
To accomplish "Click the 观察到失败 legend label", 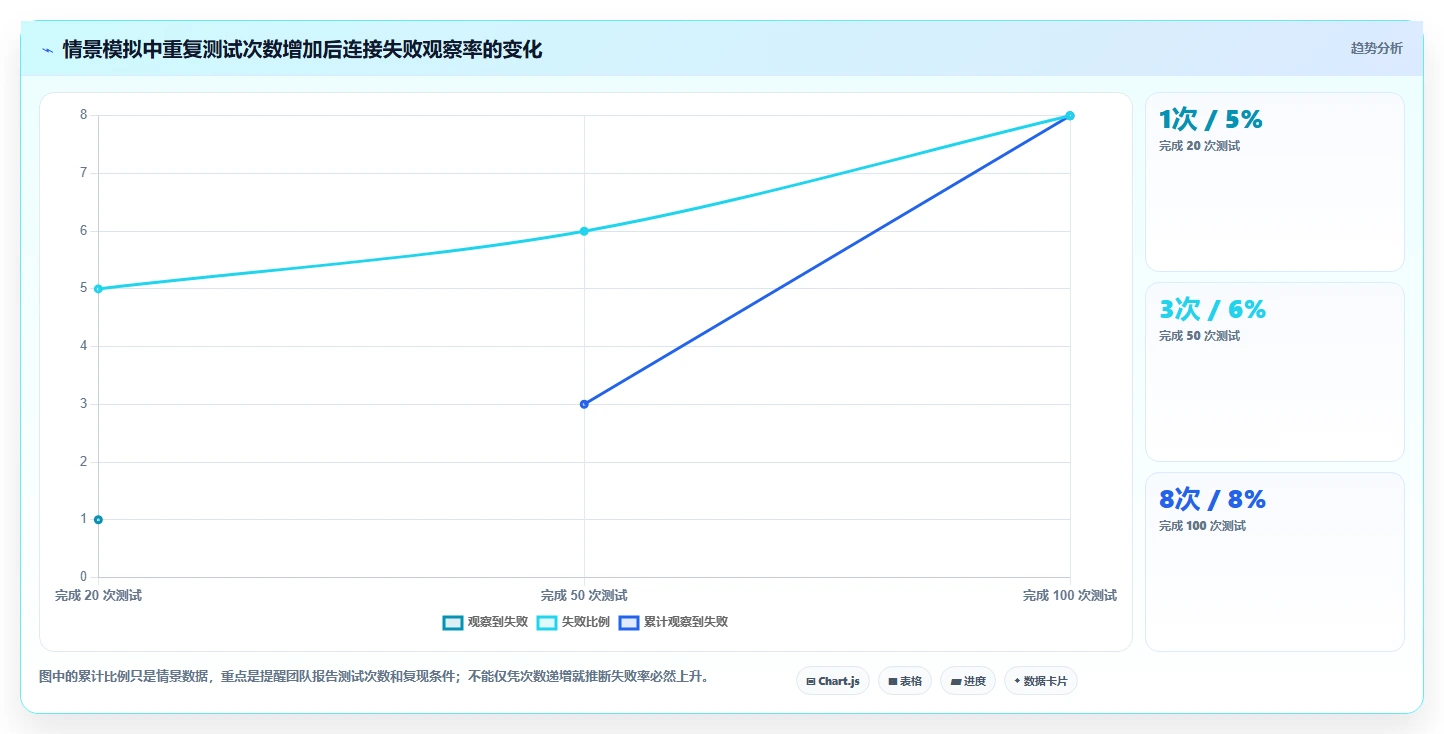I will coord(497,622).
